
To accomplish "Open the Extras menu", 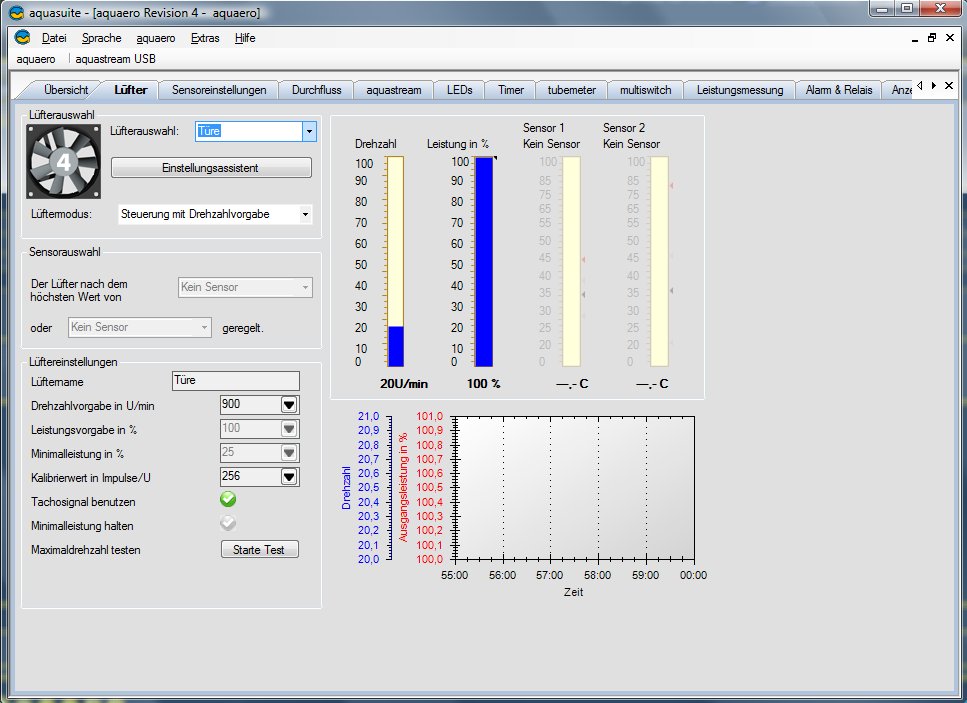I will coord(204,38).
